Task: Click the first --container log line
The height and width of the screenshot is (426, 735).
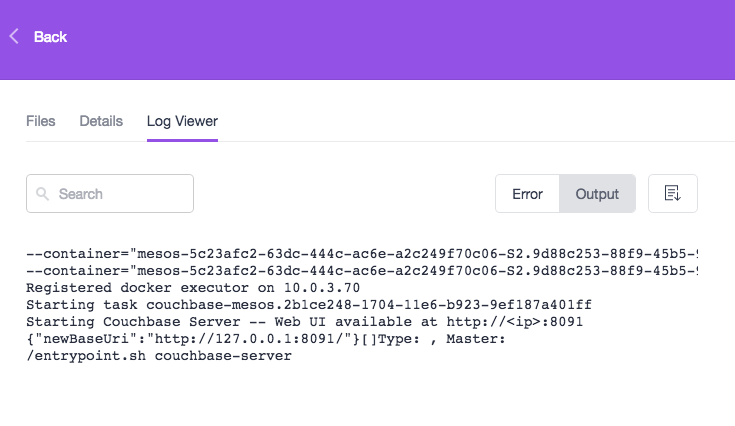Action: pyautogui.click(x=362, y=254)
